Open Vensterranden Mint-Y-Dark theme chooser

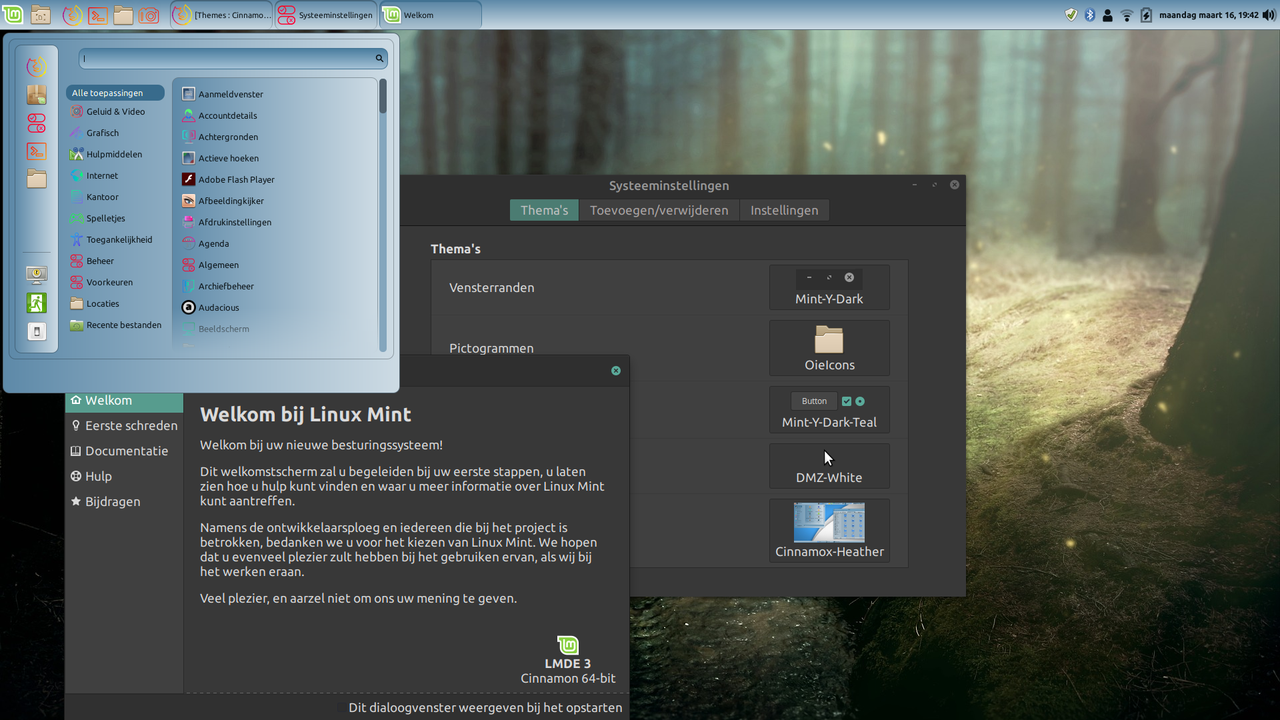pyautogui.click(x=829, y=287)
